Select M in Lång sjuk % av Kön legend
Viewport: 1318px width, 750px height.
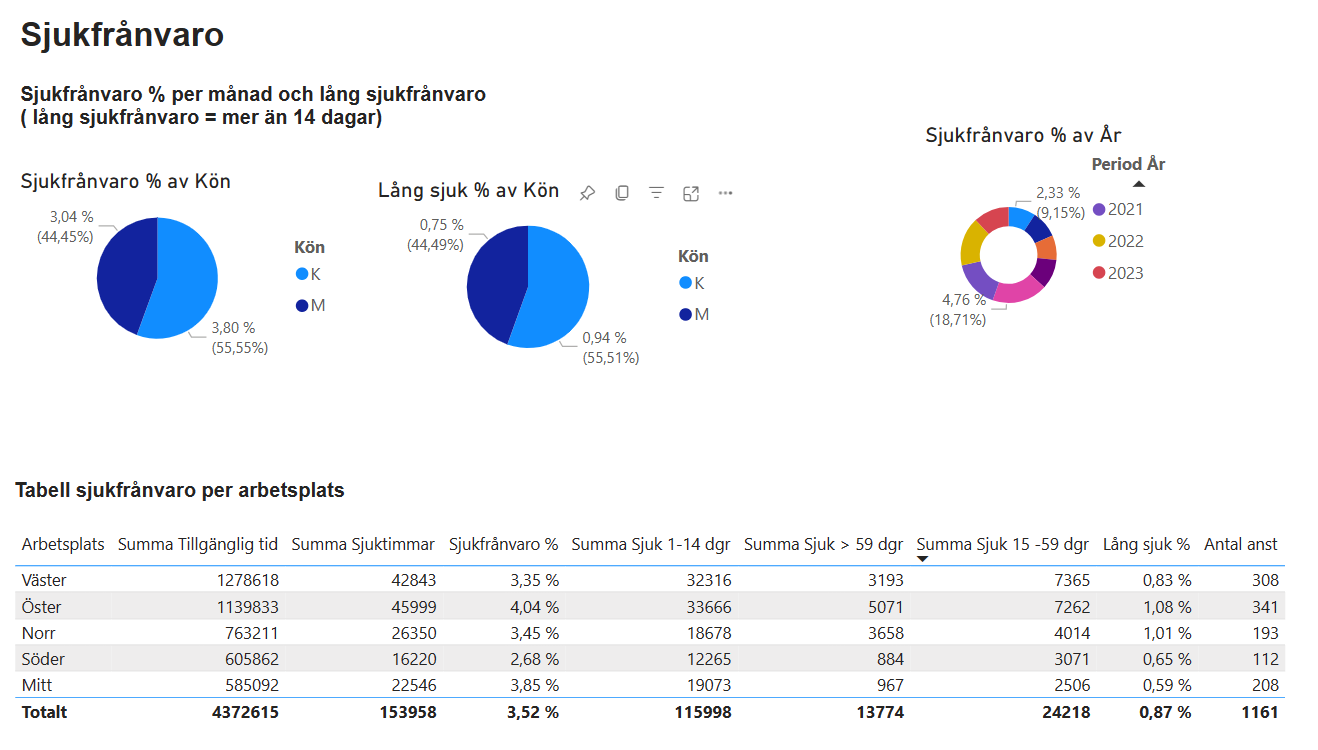click(x=694, y=314)
